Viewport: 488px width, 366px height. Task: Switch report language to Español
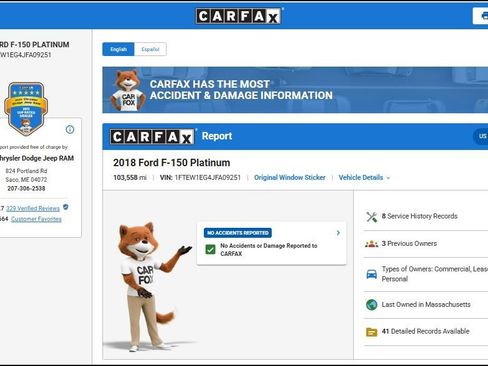(150, 49)
